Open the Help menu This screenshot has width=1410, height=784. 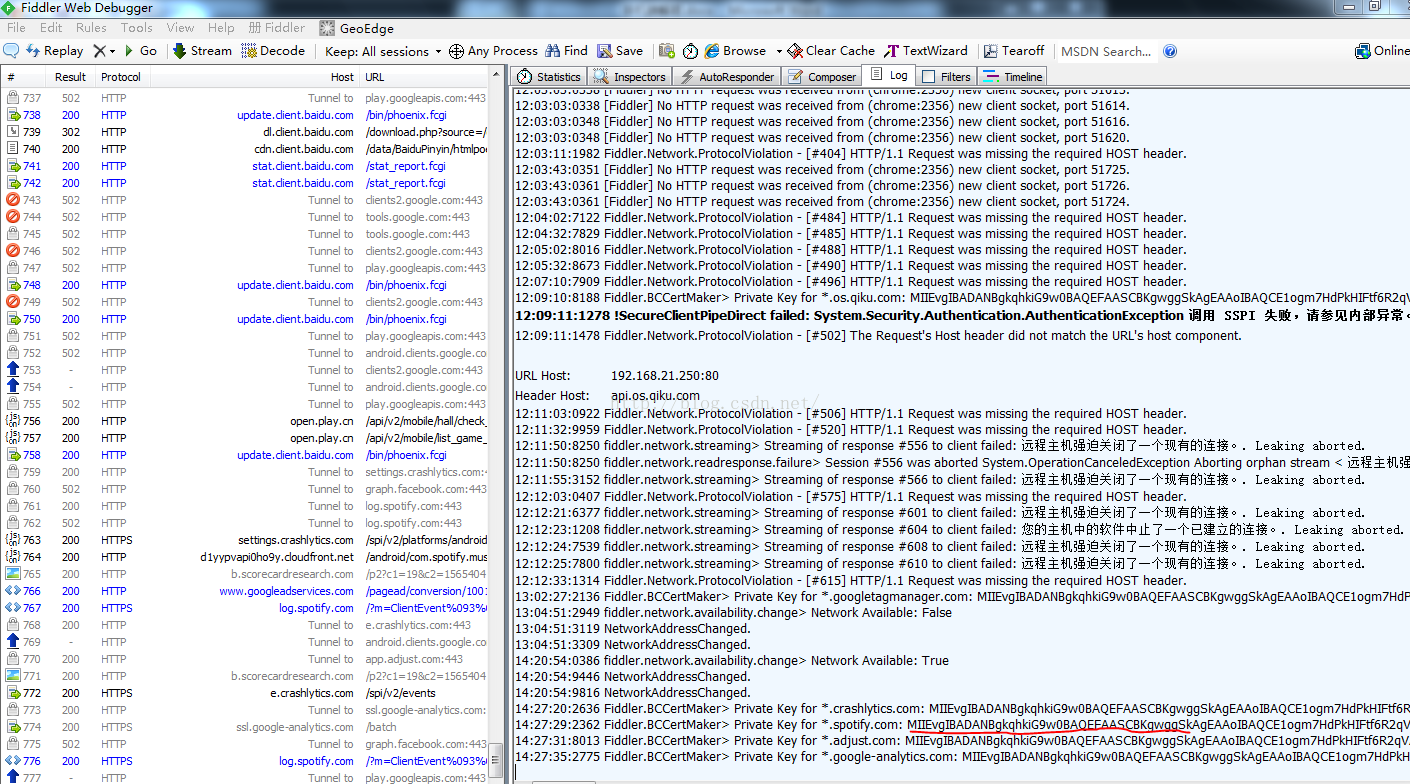pyautogui.click(x=221, y=28)
